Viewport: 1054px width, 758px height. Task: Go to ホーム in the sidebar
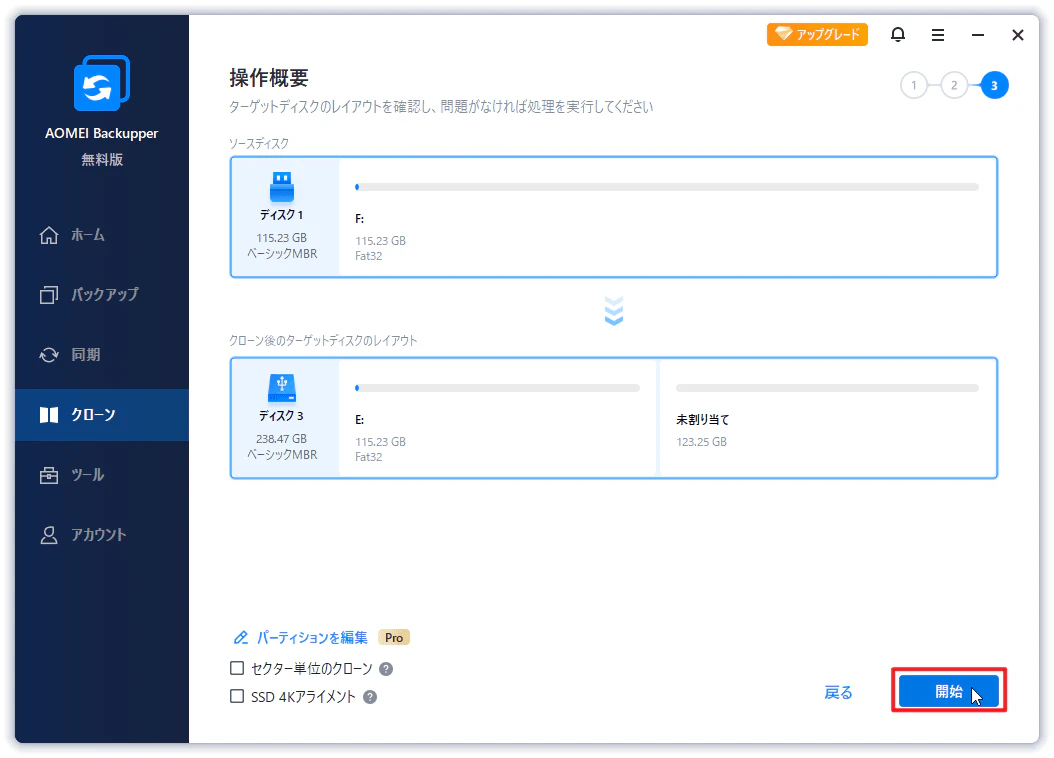(102, 235)
